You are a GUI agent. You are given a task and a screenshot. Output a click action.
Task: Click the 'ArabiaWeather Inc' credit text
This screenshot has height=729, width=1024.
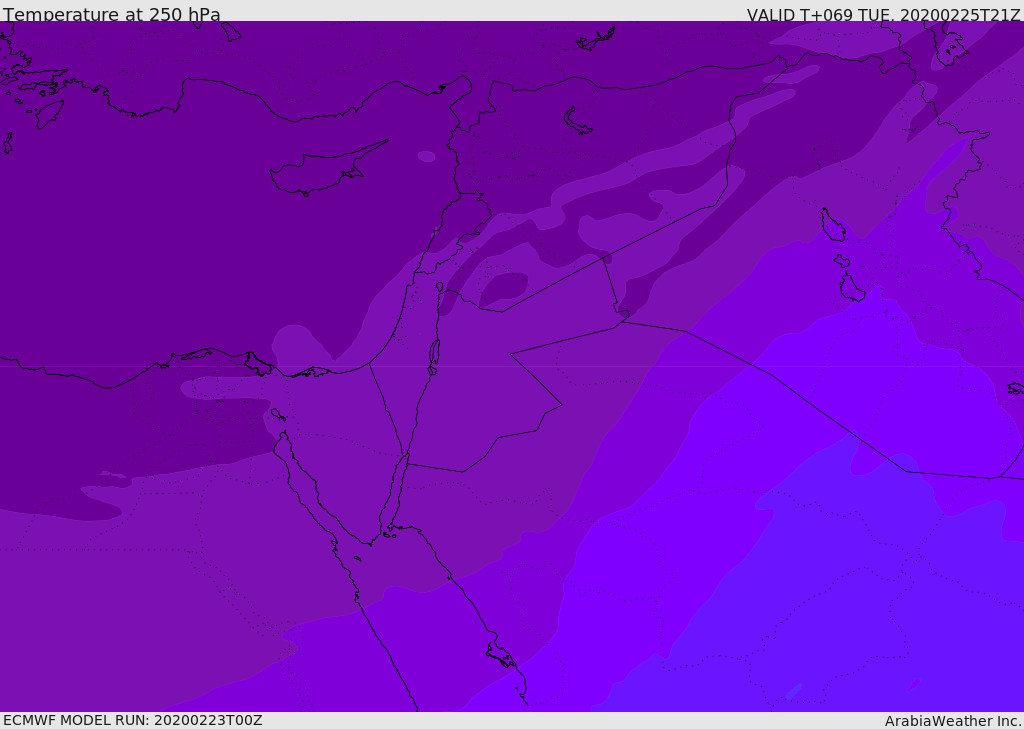pyautogui.click(x=953, y=721)
